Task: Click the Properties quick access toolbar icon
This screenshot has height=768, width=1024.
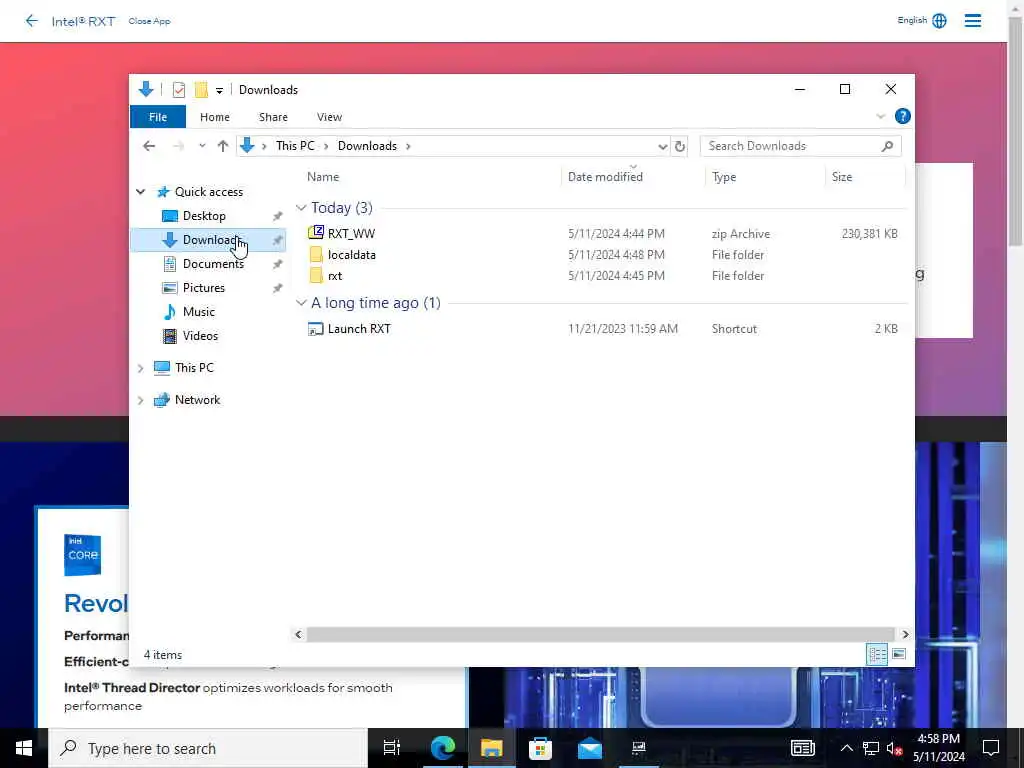Action: coord(178,90)
